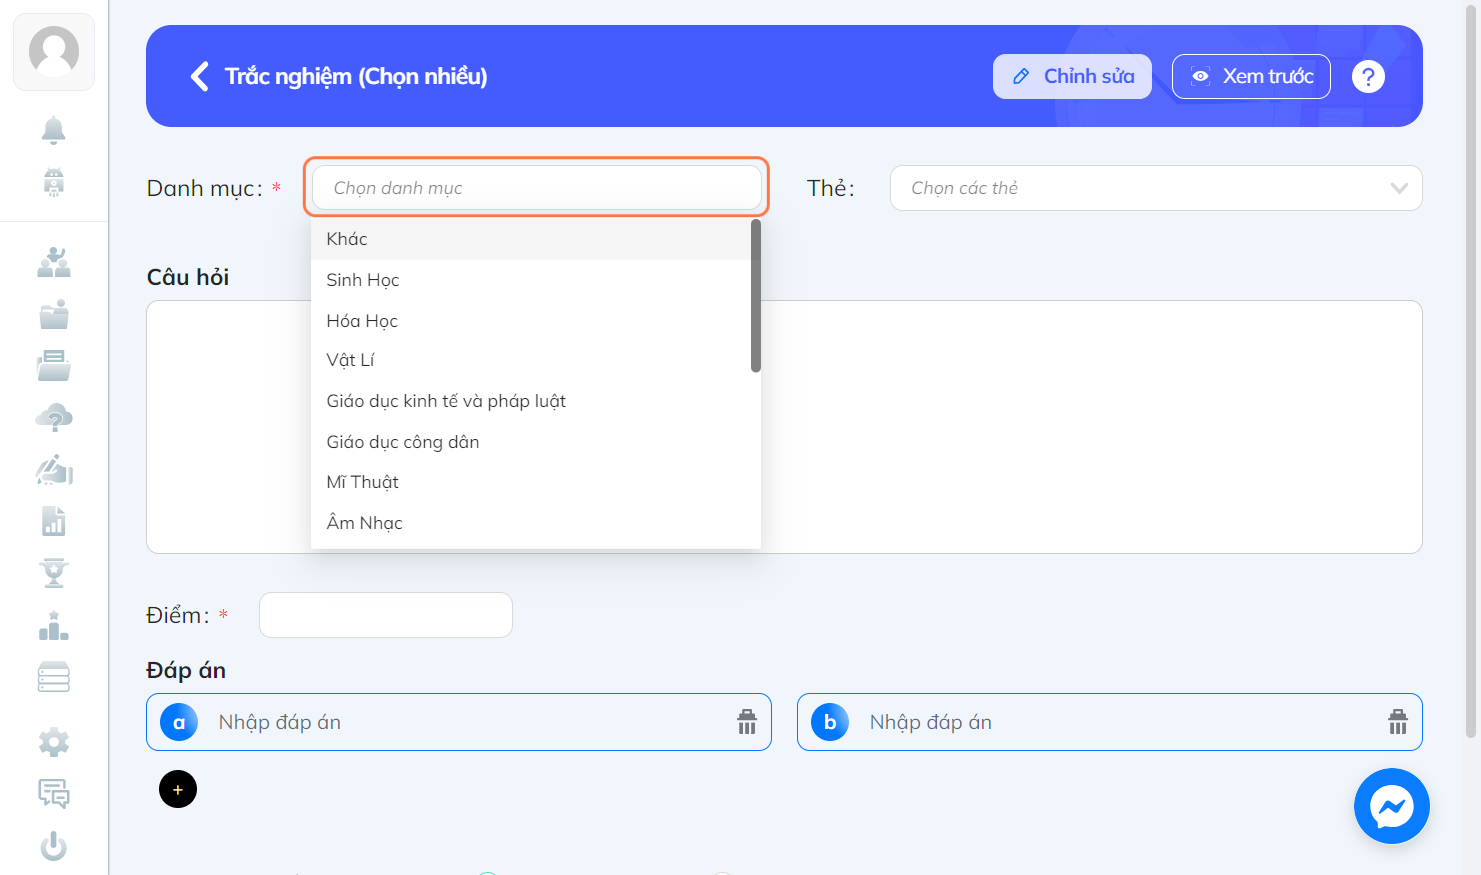Viewport: 1481px width, 875px height.
Task: Click the Chọn danh mục combo box
Action: pyautogui.click(x=537, y=188)
